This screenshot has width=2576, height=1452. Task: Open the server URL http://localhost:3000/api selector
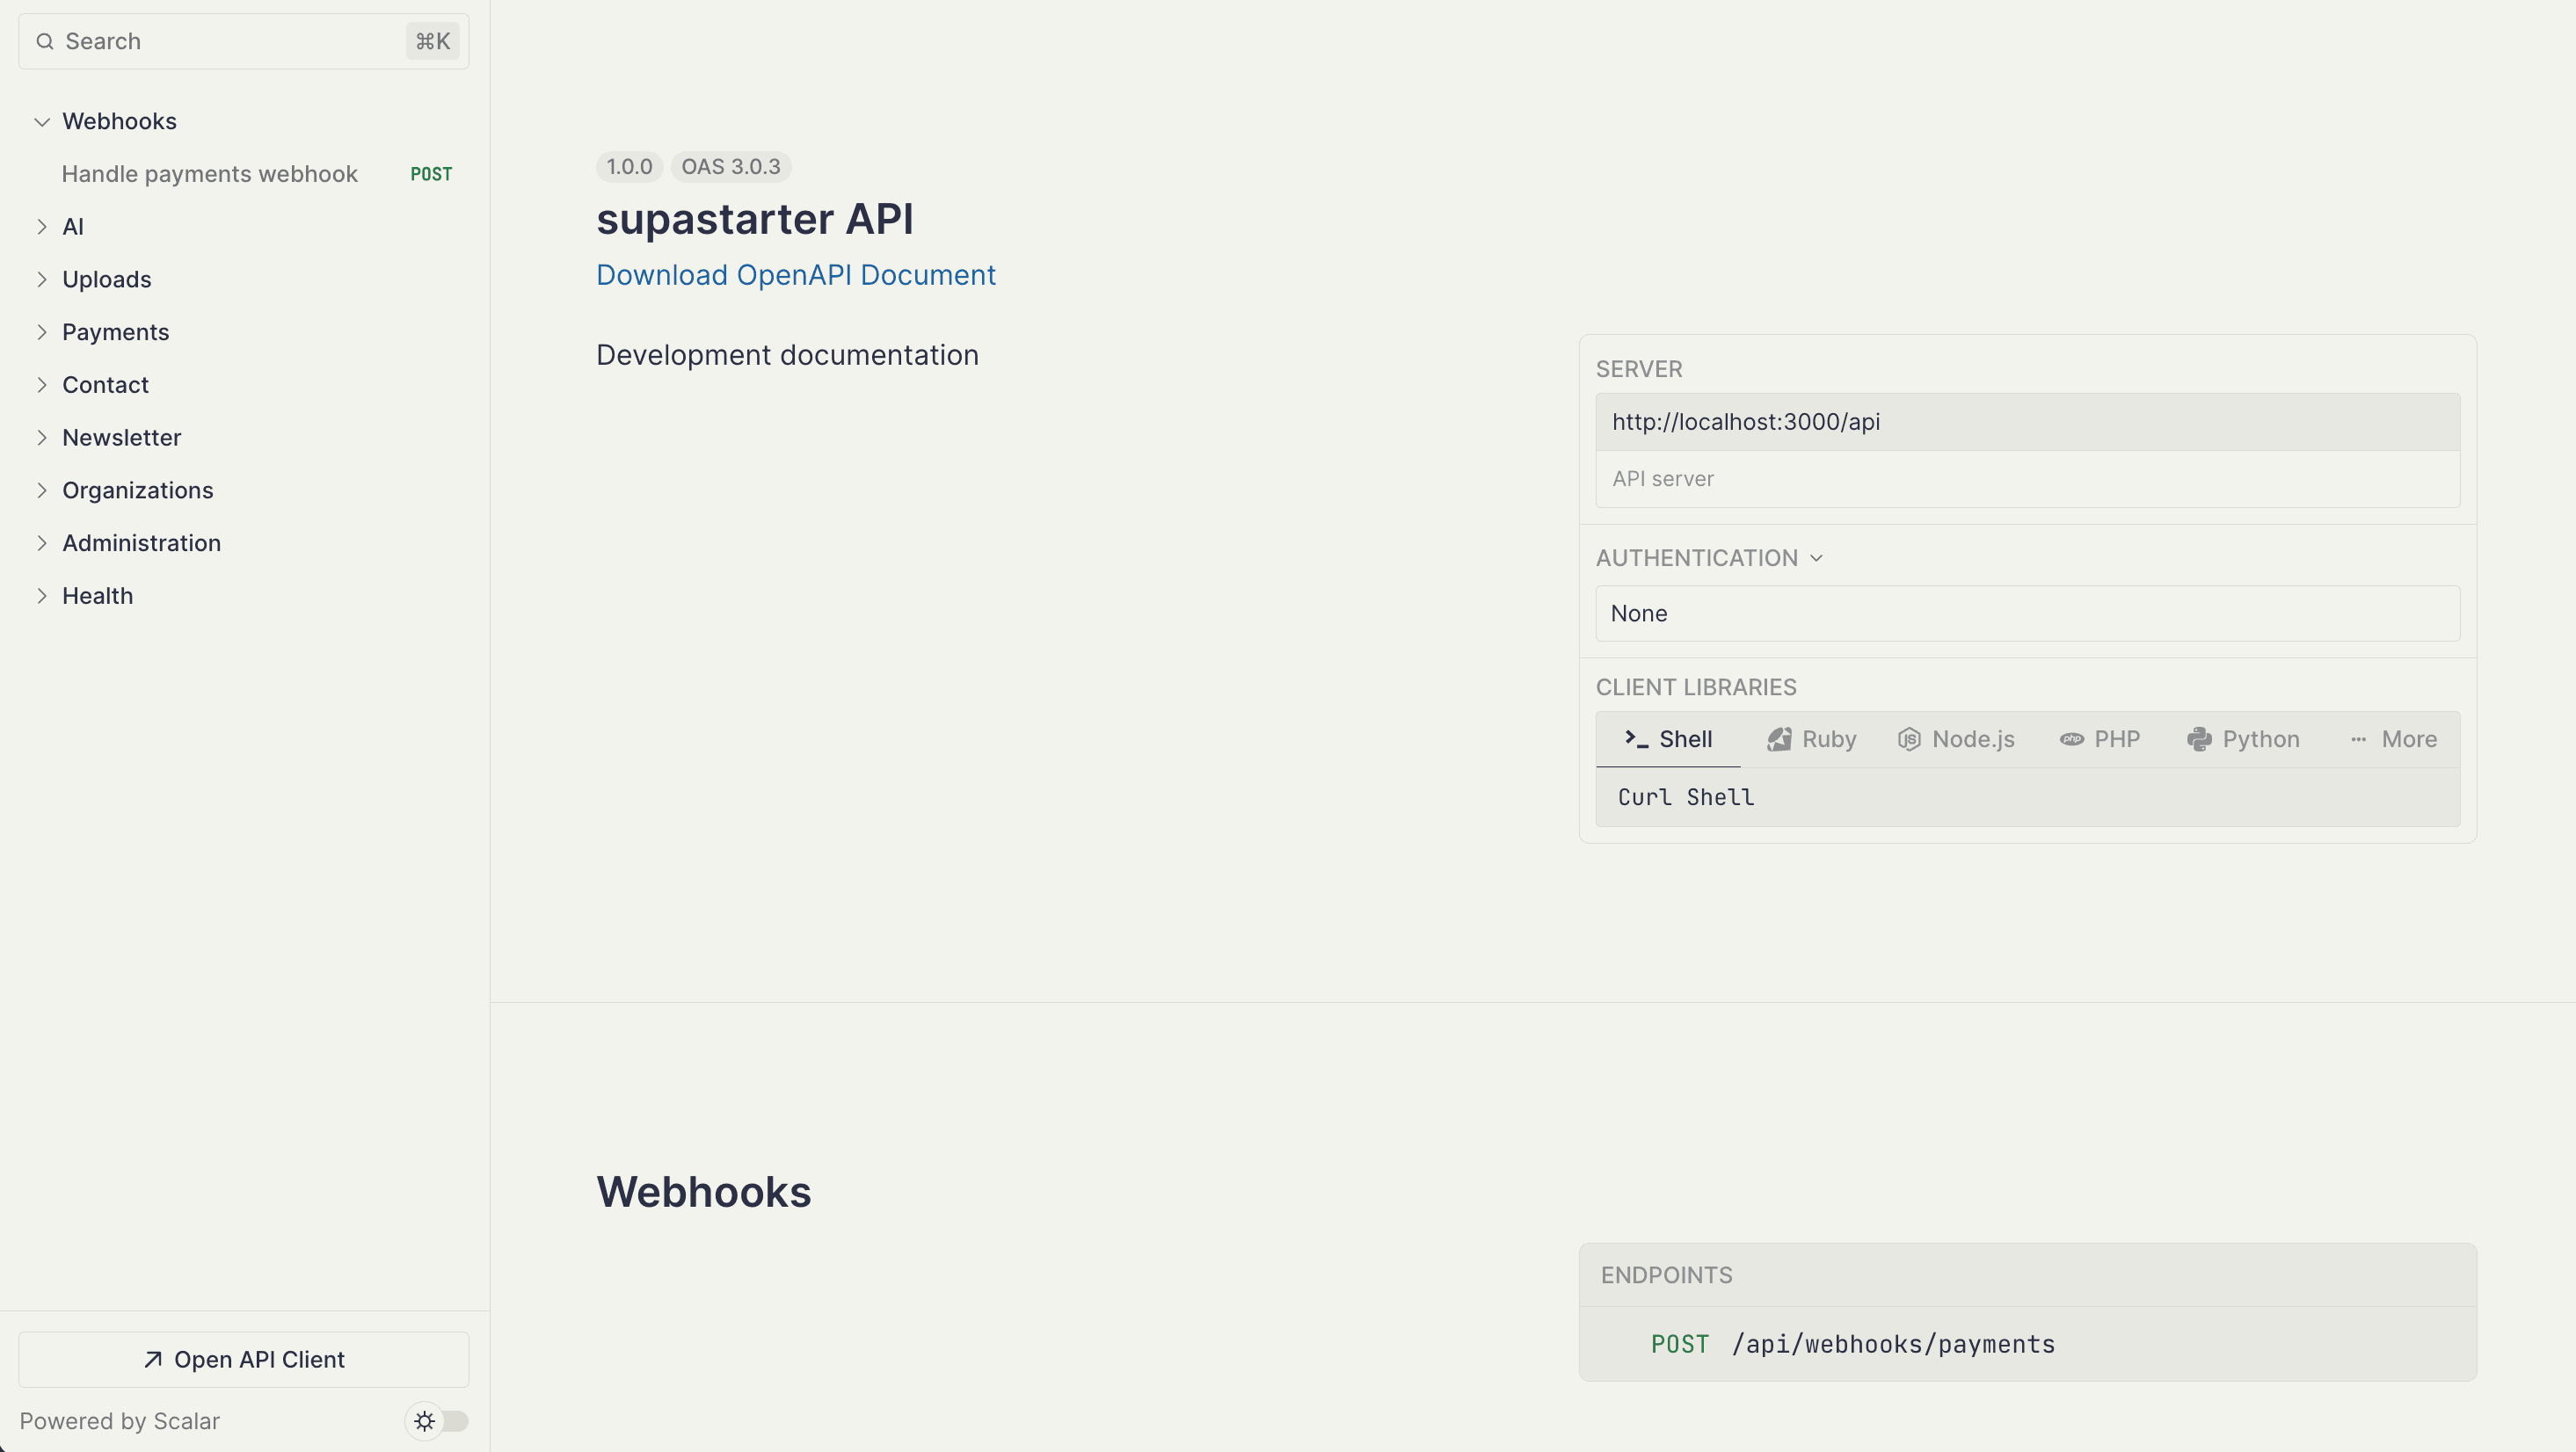coord(2027,422)
